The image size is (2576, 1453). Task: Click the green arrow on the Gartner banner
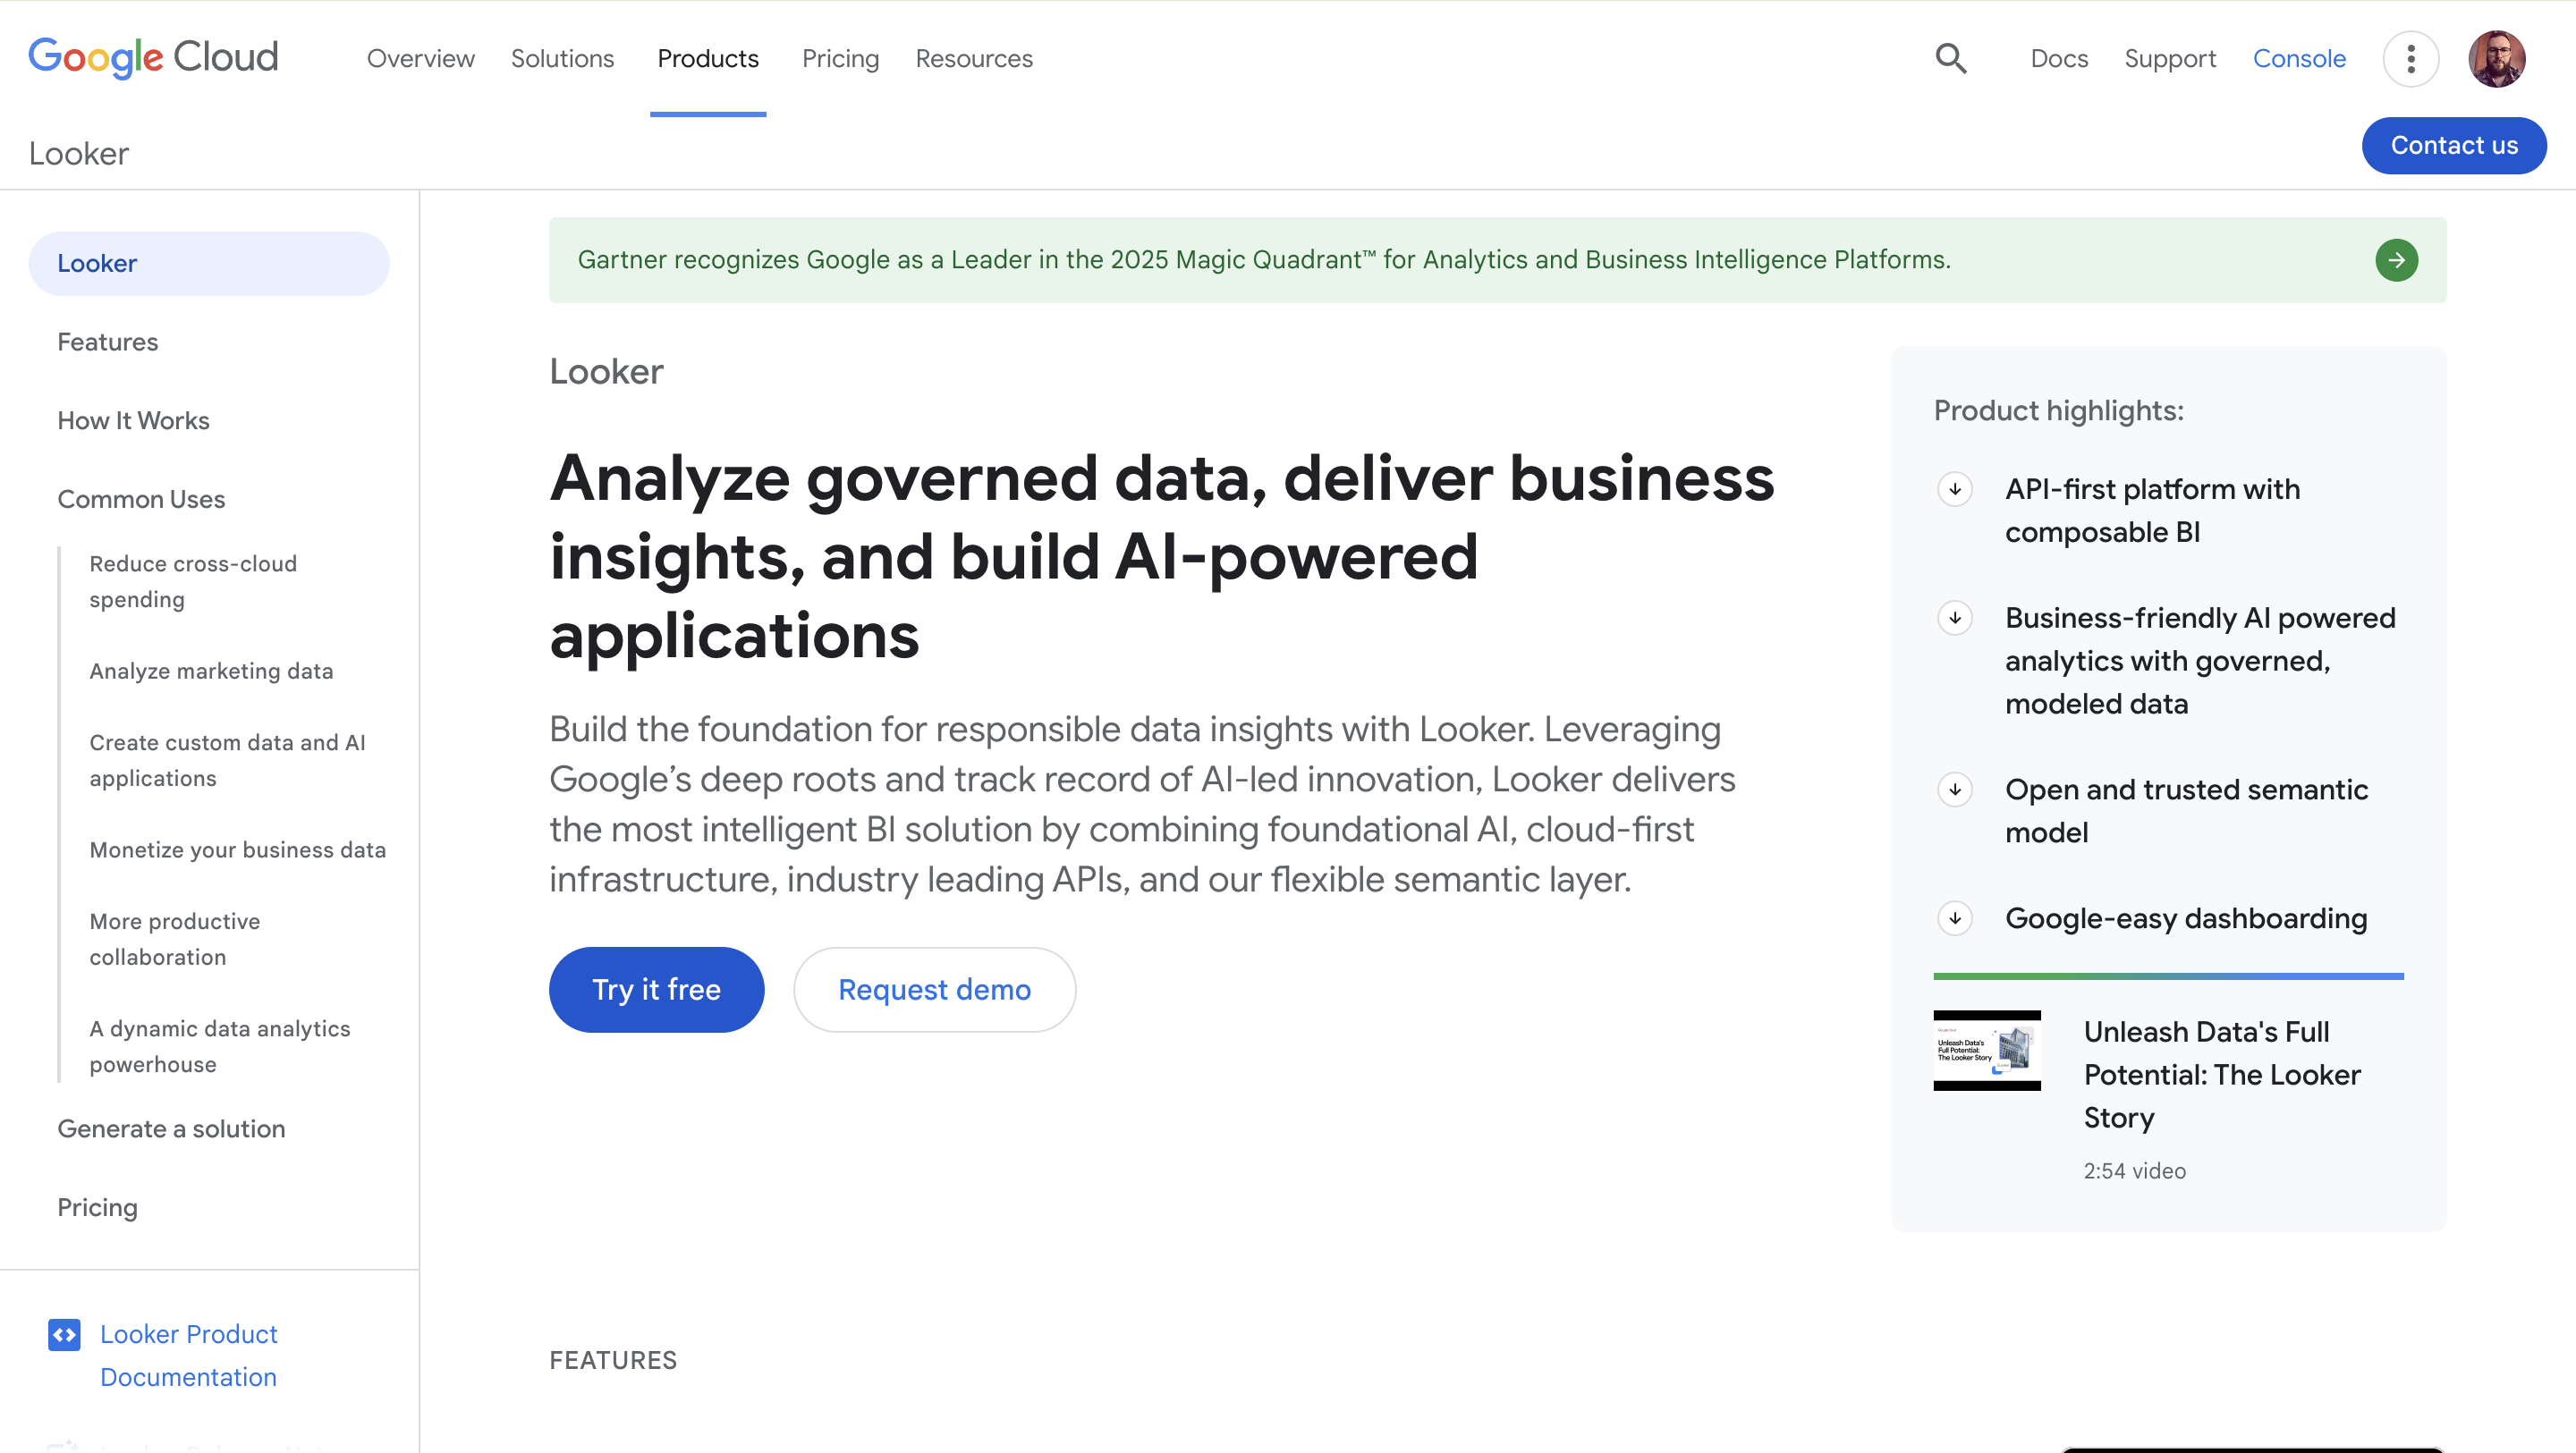point(2396,260)
